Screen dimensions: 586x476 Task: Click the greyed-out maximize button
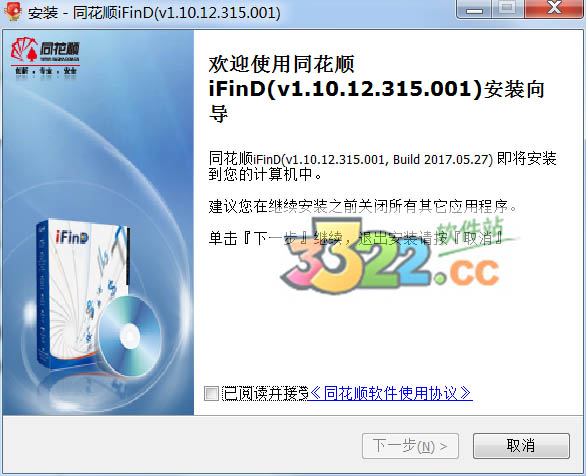click(508, 8)
